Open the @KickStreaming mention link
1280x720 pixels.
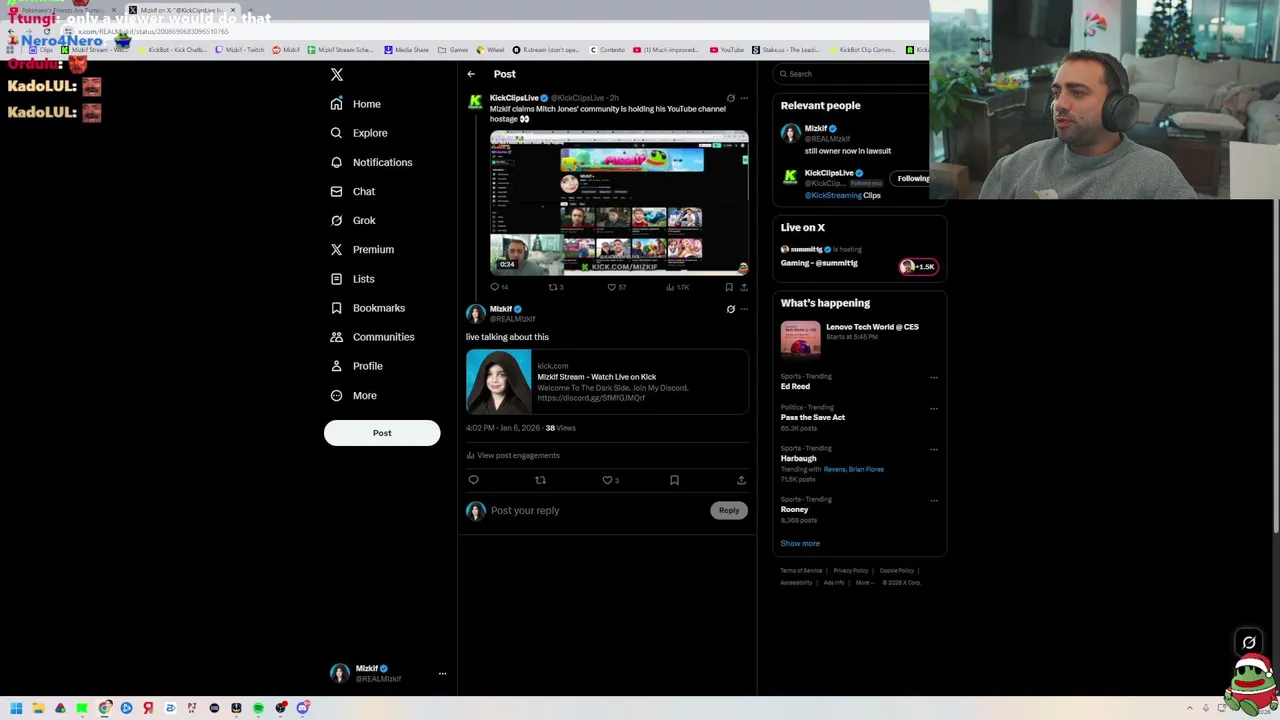coord(833,196)
